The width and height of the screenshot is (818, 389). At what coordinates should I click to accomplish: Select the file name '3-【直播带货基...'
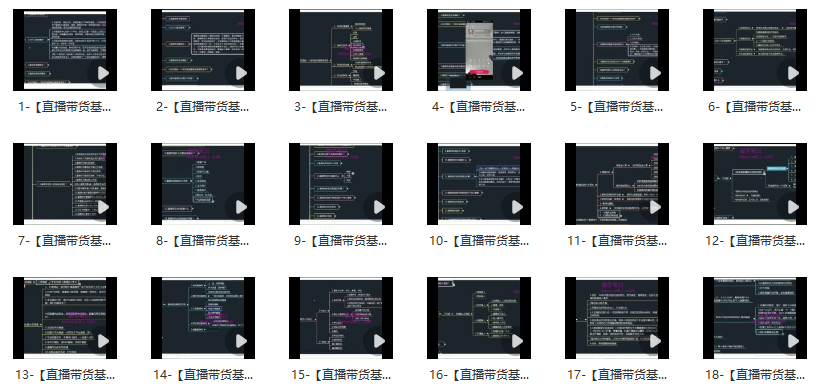tap(341, 107)
